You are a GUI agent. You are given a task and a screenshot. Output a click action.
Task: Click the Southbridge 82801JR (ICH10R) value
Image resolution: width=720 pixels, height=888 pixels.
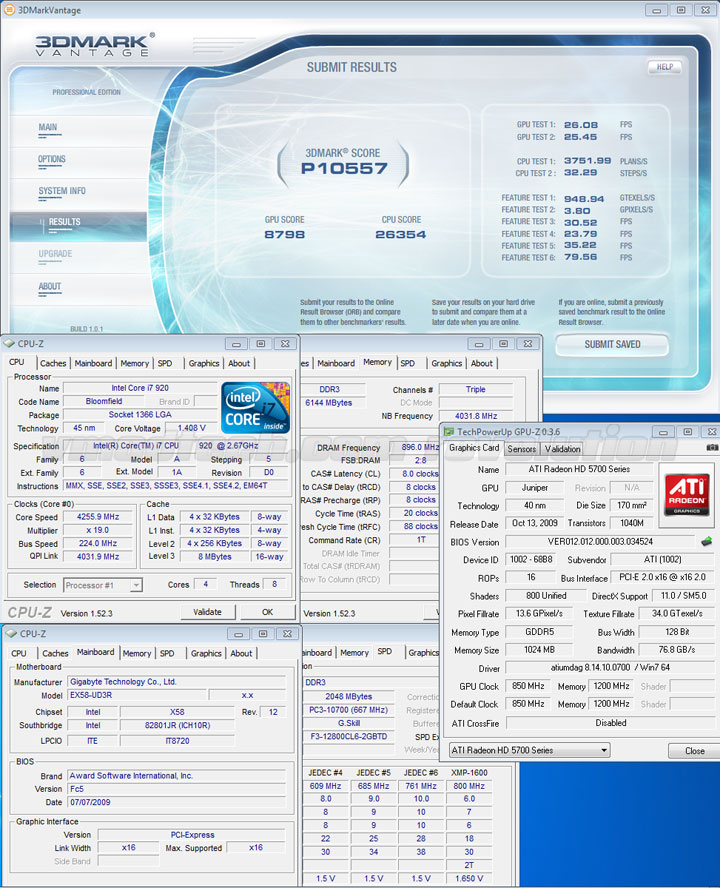pyautogui.click(x=177, y=725)
